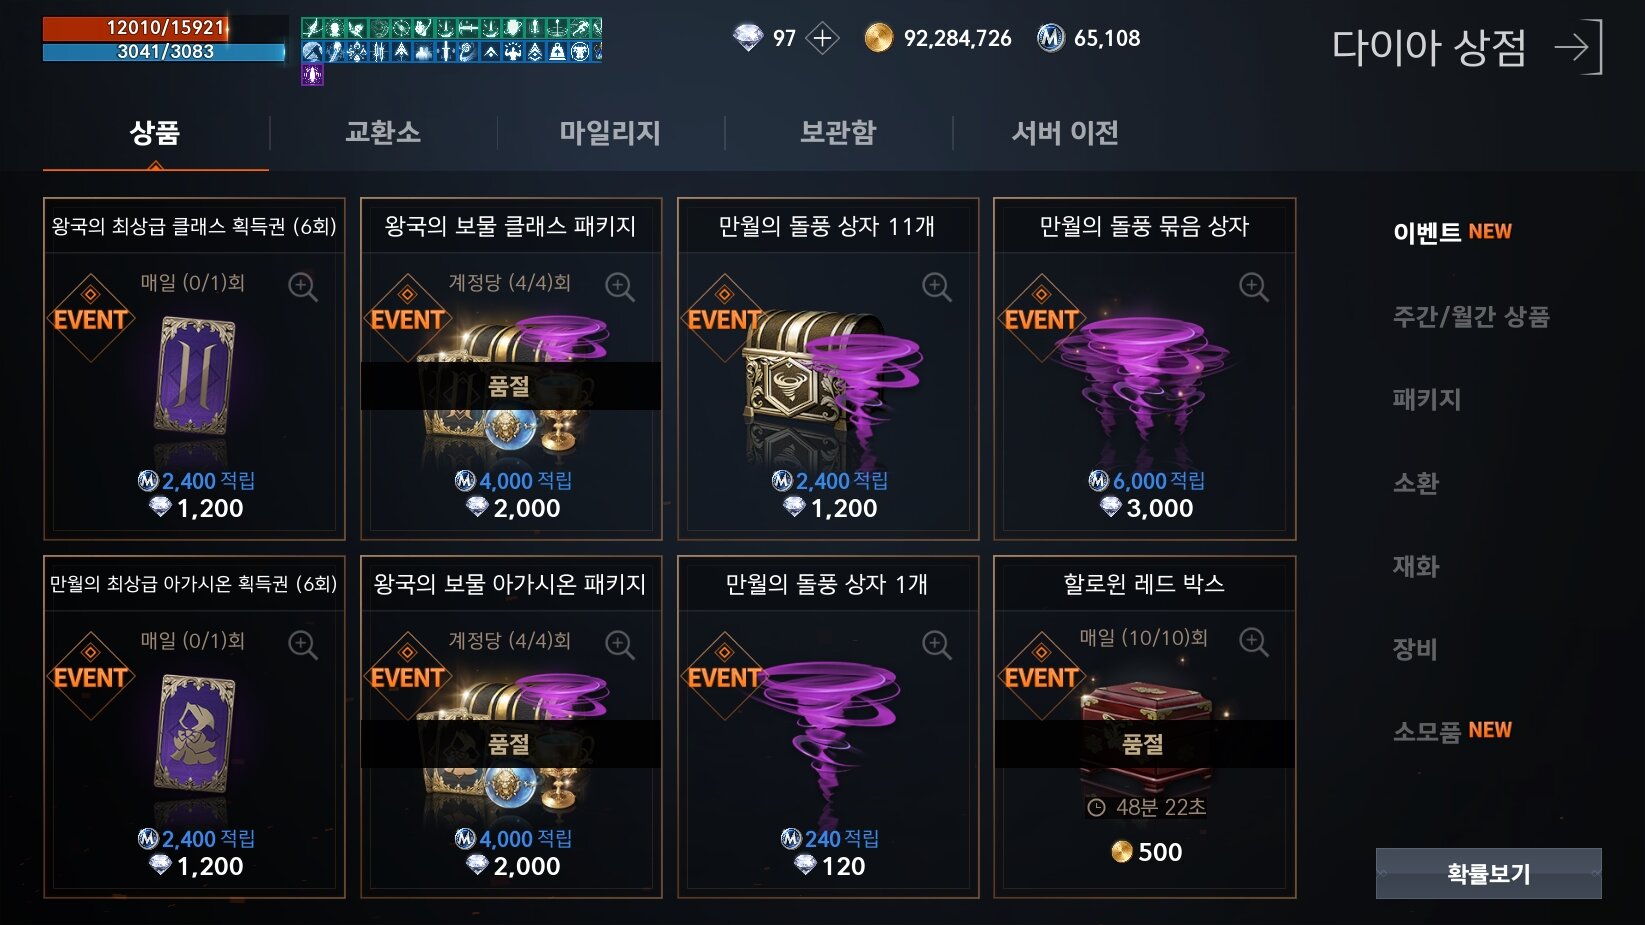Magnify 왕국의 최상급 클래스 획득권 item details
This screenshot has height=925, width=1645.
pos(303,287)
